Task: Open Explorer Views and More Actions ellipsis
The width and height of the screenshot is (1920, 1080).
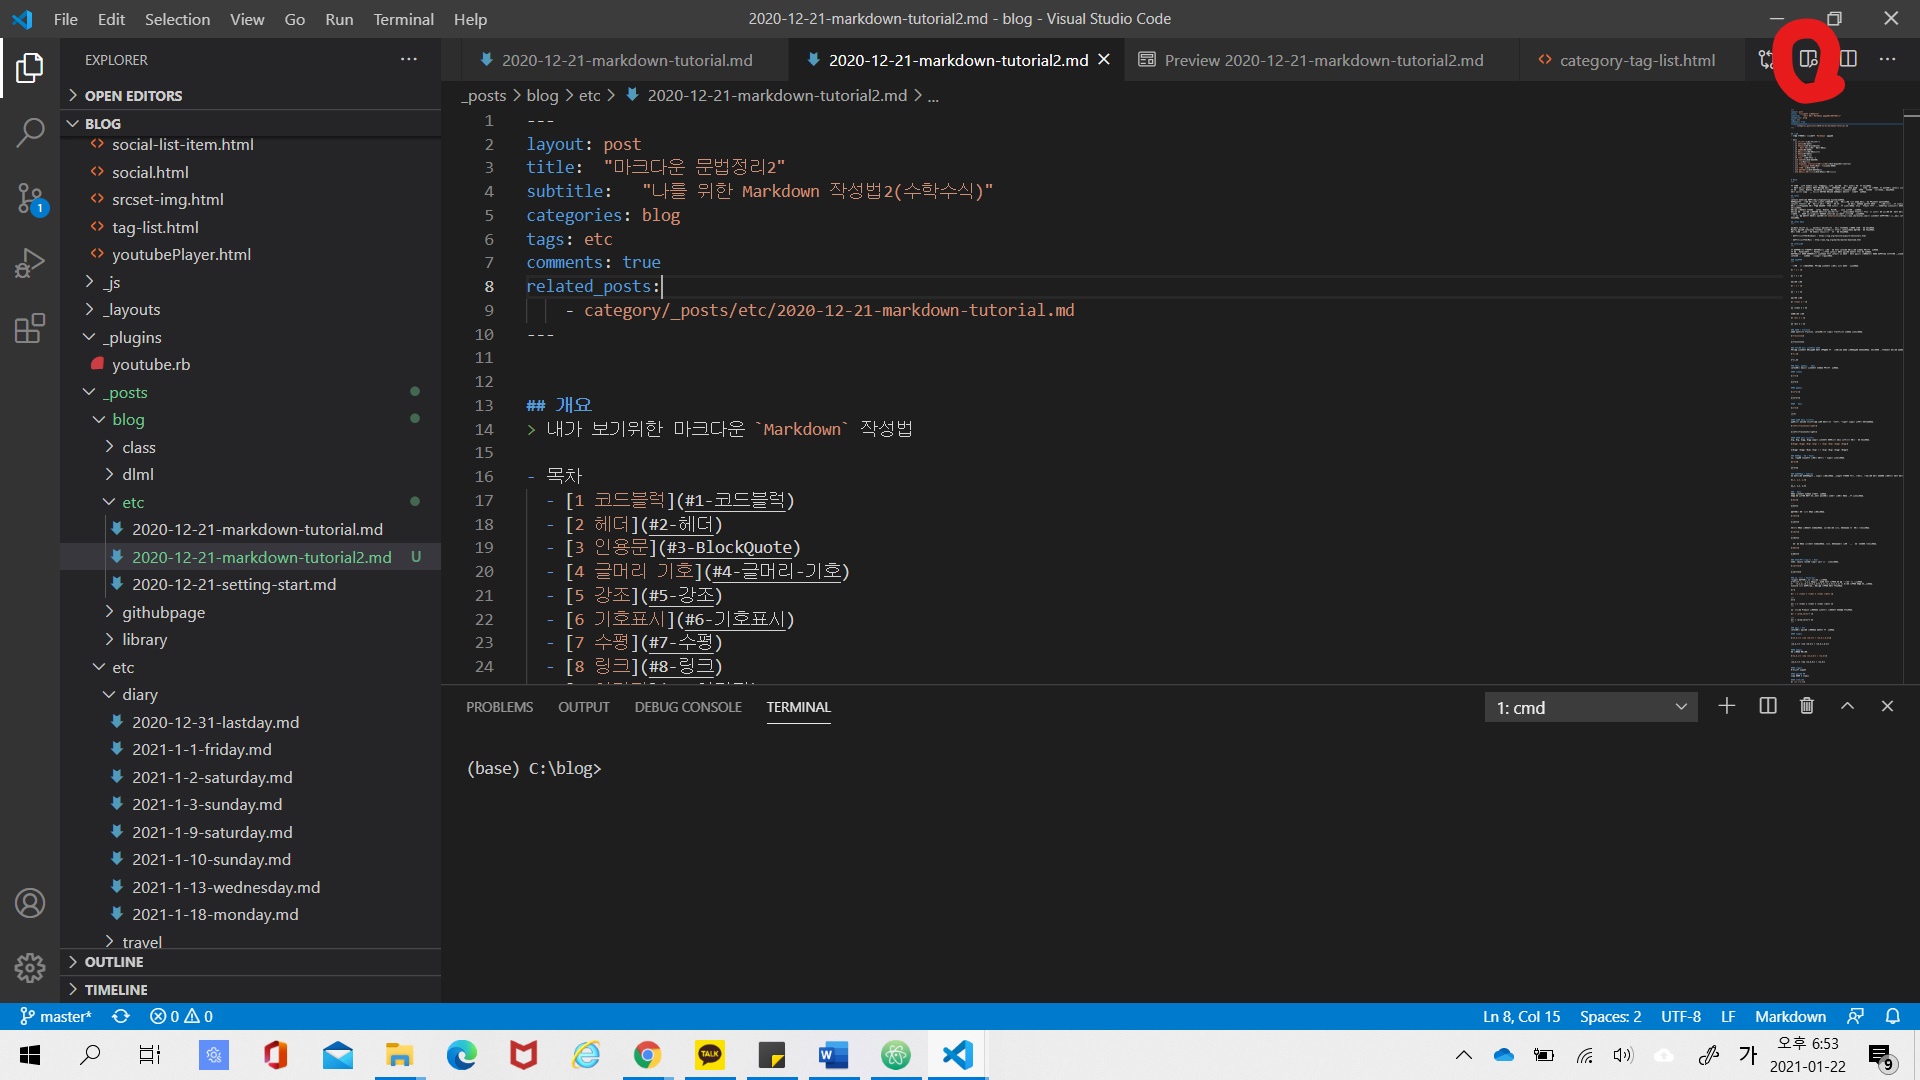Action: (409, 60)
